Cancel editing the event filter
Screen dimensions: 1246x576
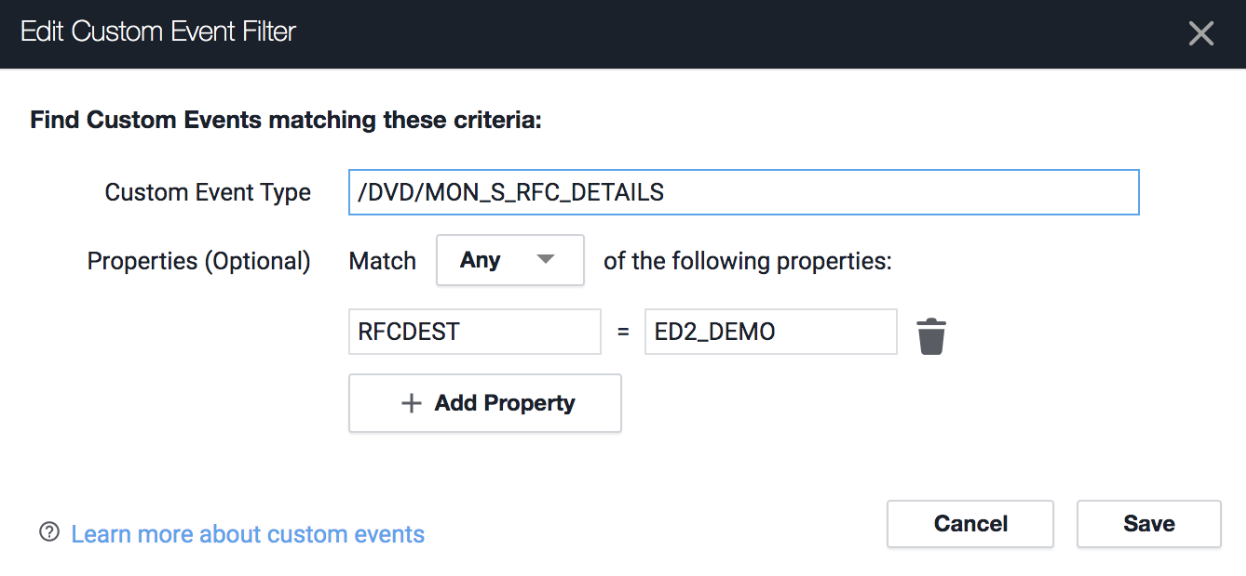tap(970, 524)
